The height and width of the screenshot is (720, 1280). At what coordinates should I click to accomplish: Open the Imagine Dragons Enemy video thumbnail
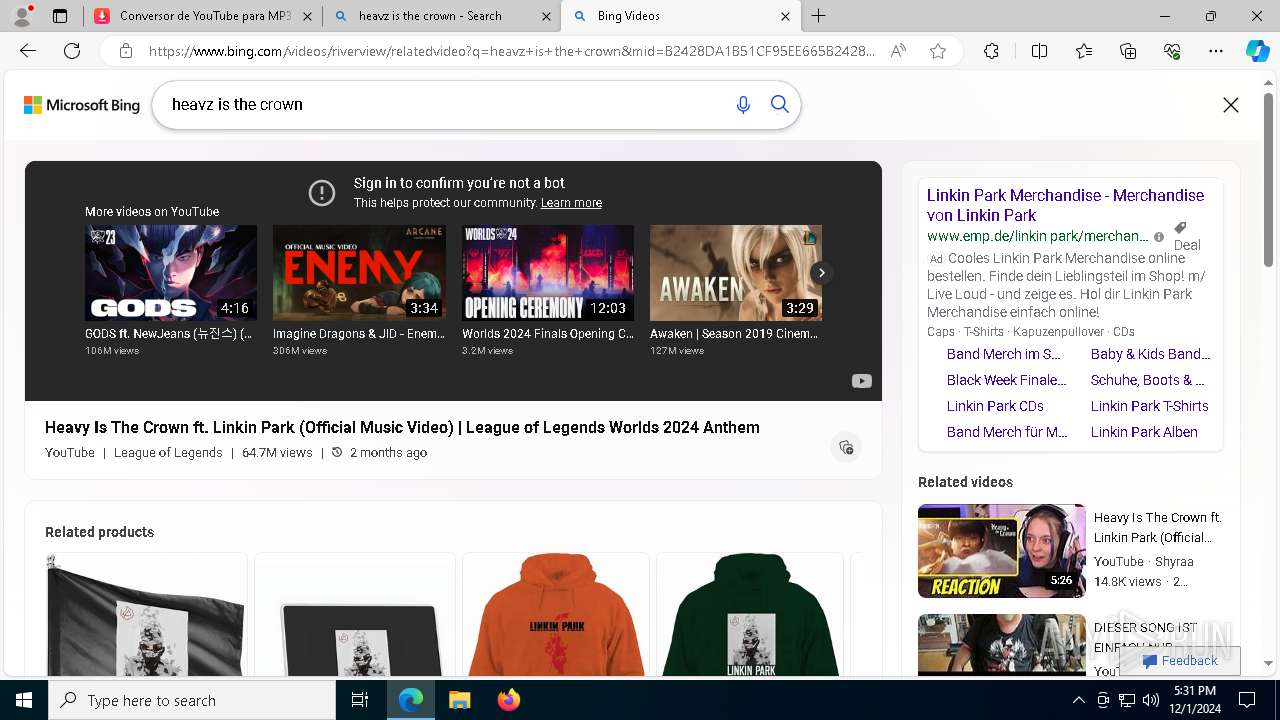[x=359, y=273]
